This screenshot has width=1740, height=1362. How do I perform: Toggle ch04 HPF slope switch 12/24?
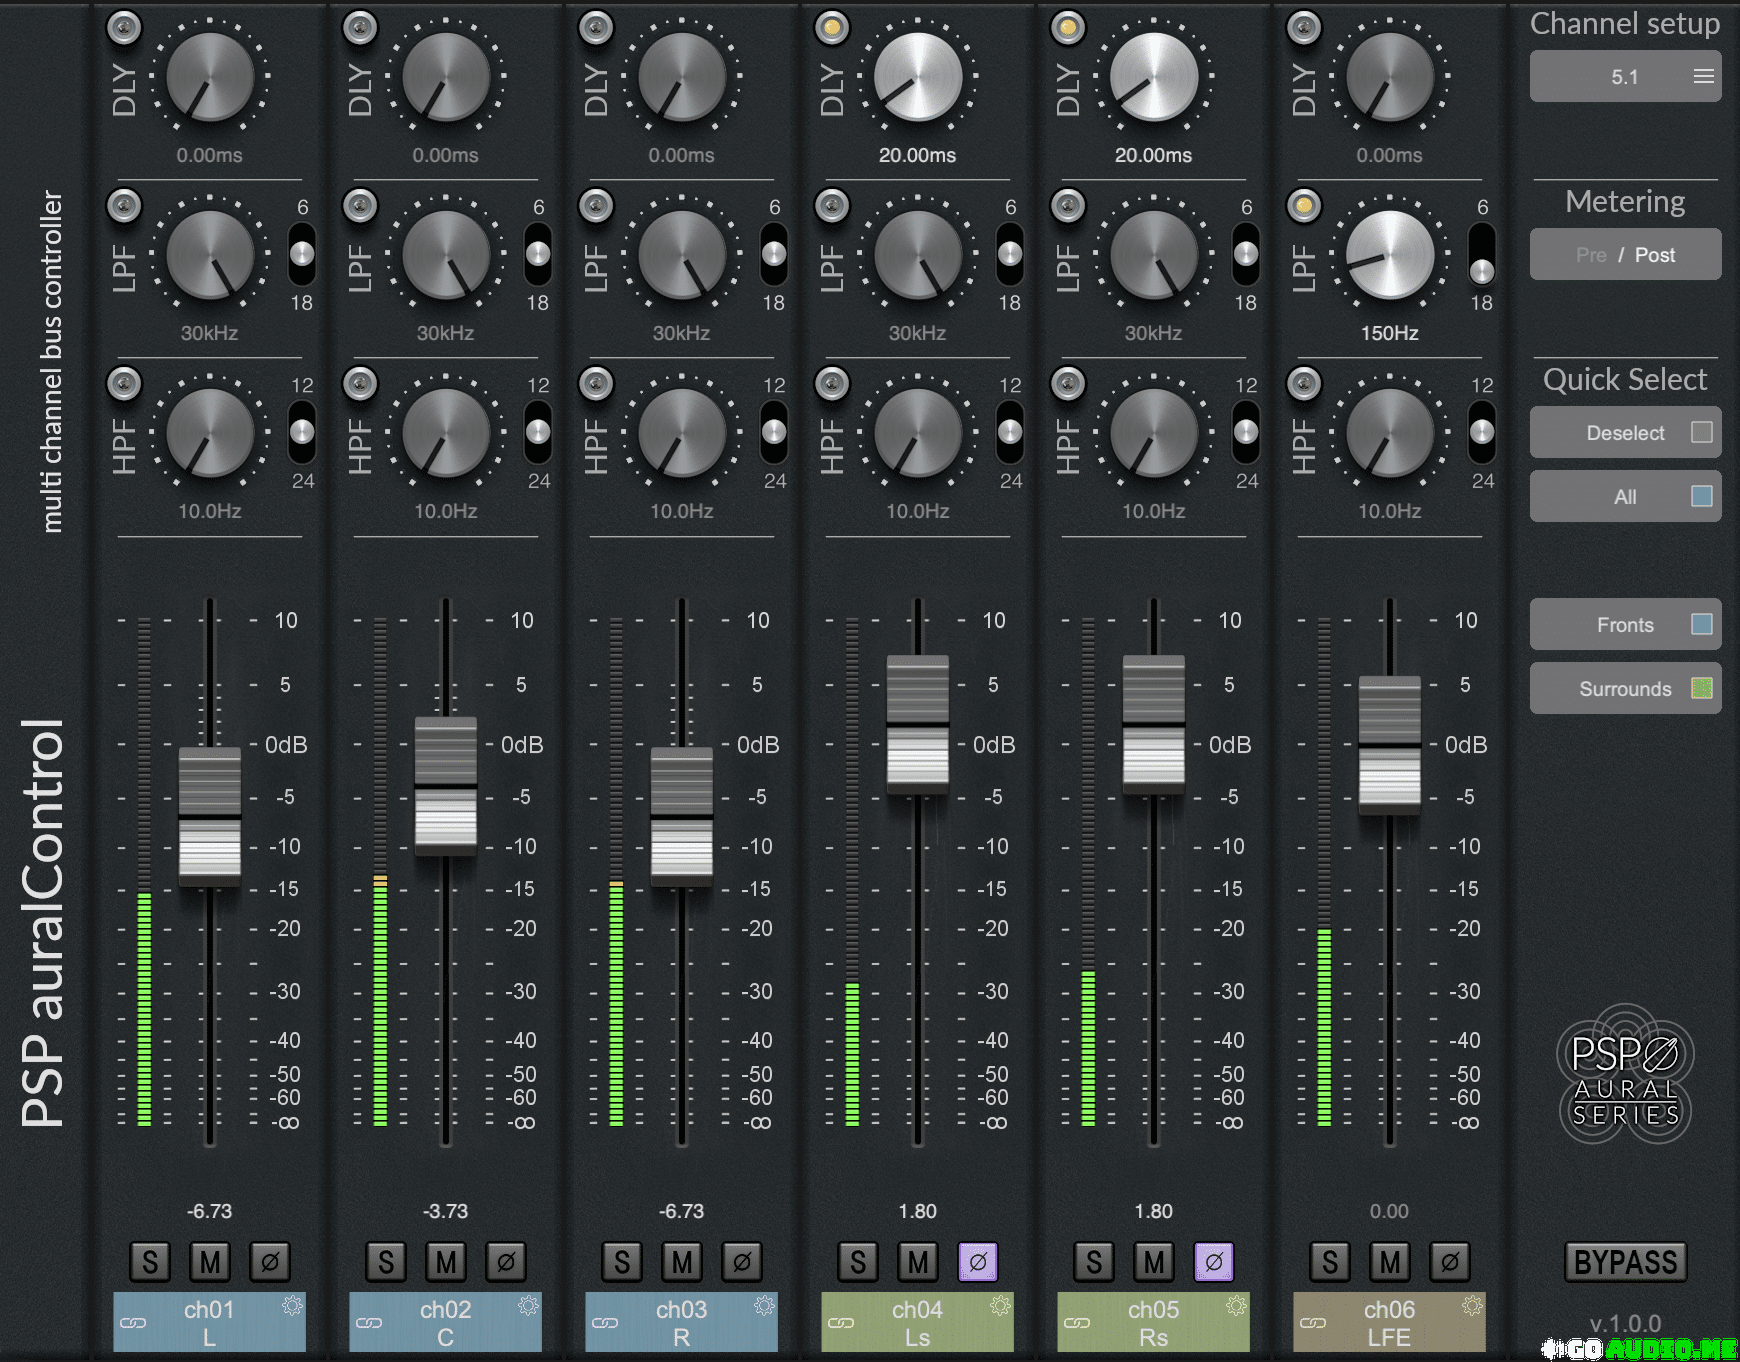(1010, 432)
